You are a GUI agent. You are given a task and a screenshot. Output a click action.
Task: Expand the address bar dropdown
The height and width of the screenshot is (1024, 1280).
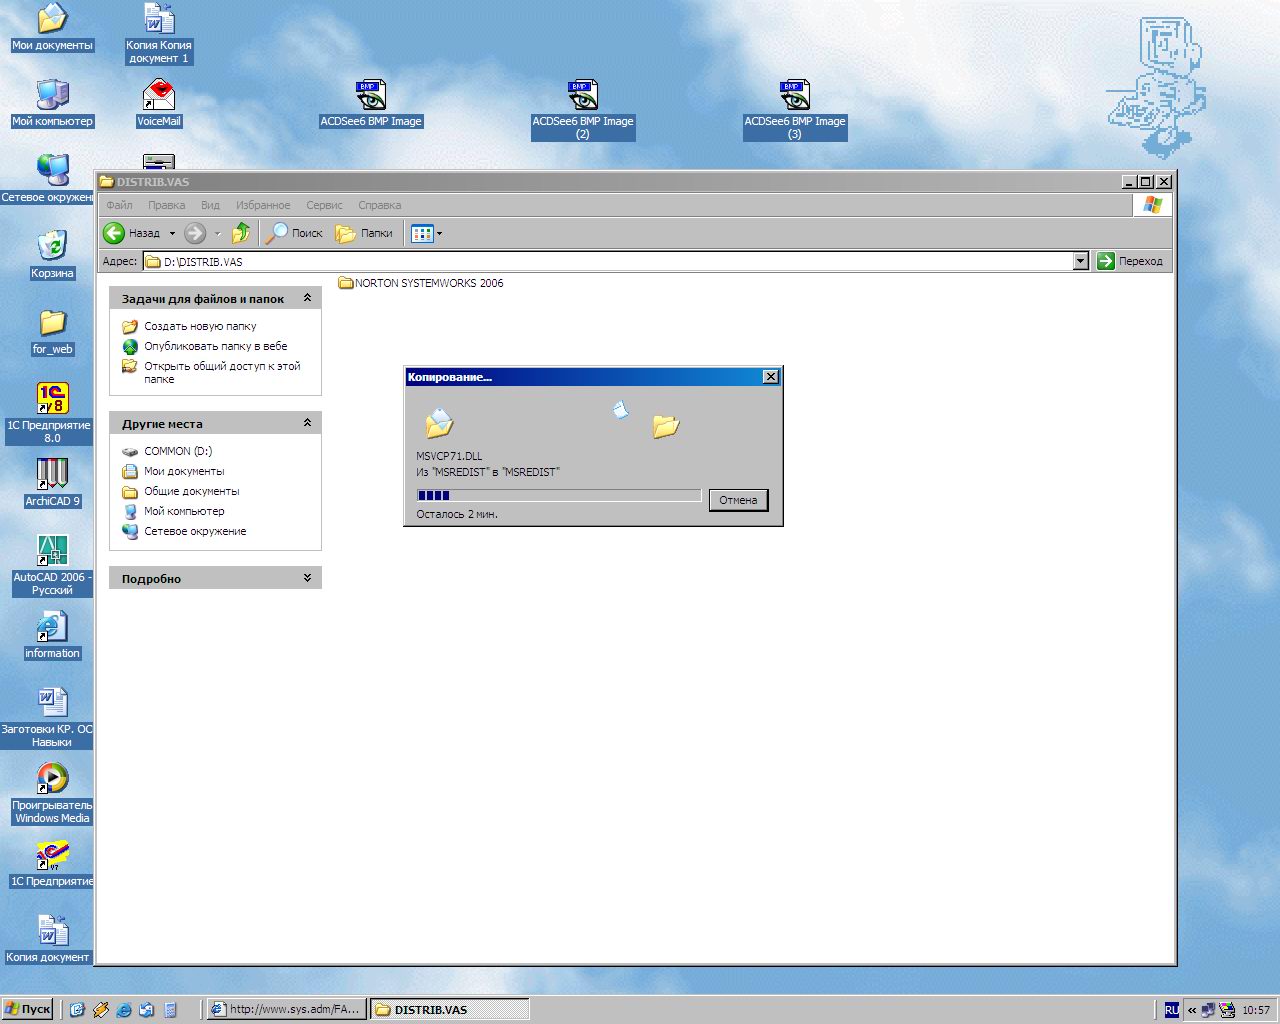point(1080,261)
